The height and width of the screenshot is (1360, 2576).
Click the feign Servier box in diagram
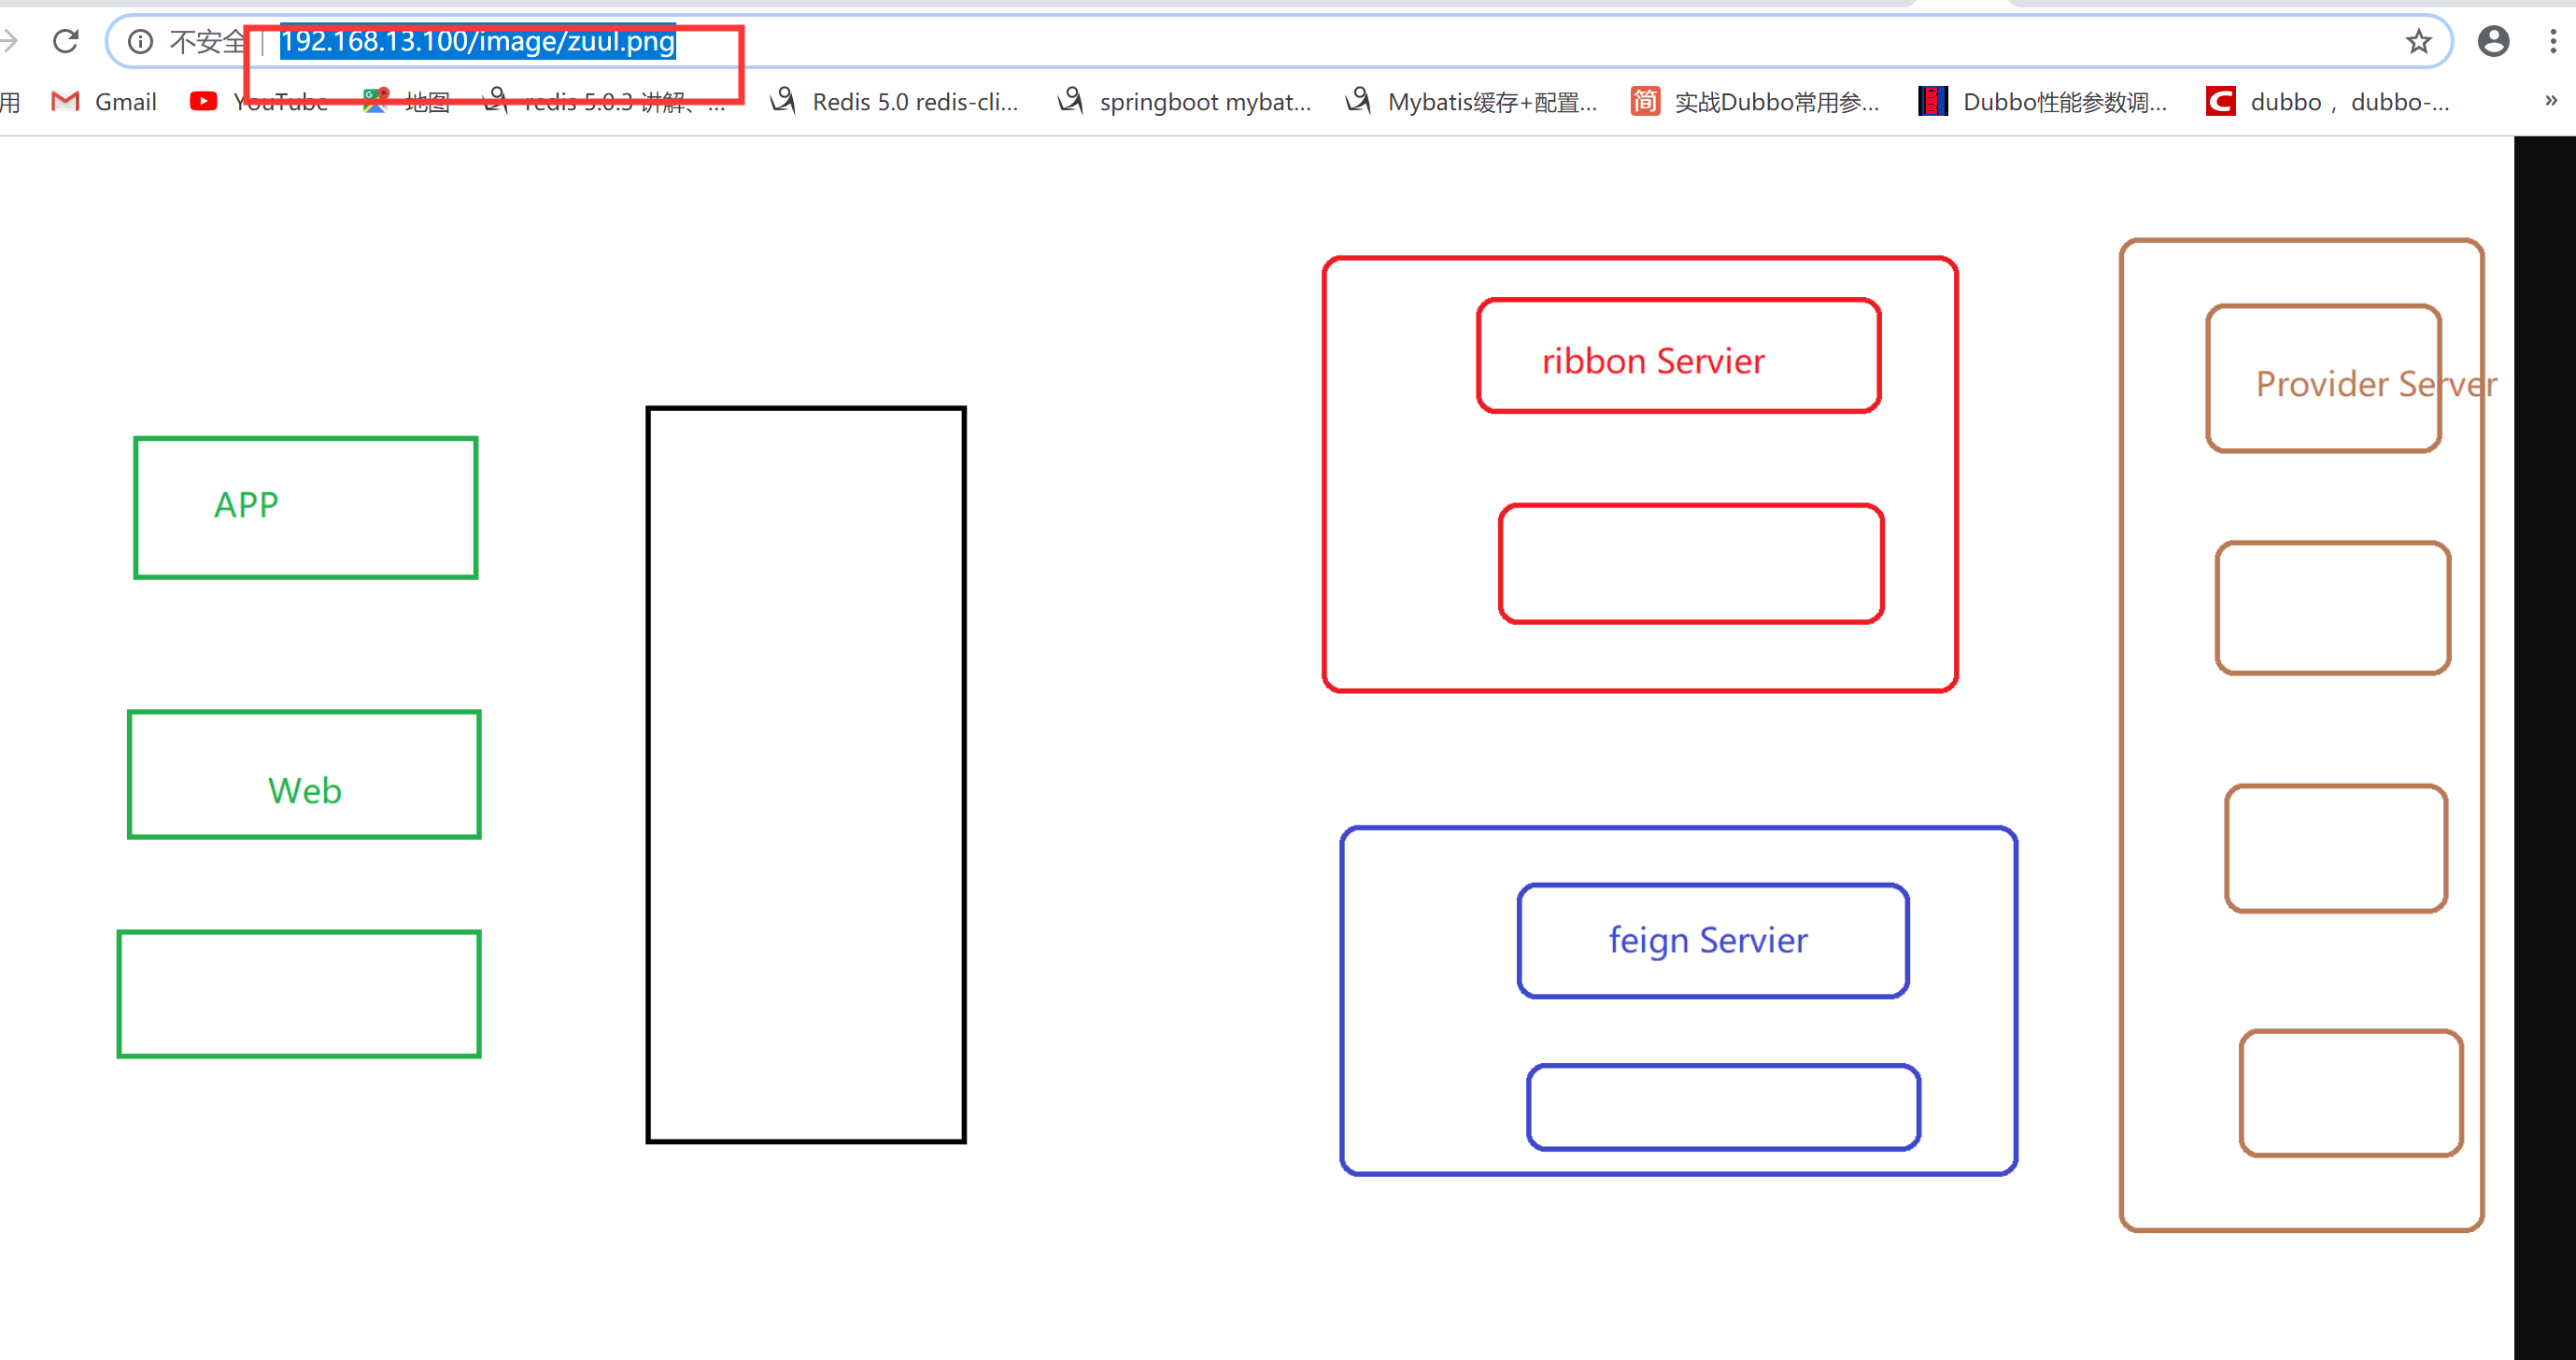tap(1712, 941)
